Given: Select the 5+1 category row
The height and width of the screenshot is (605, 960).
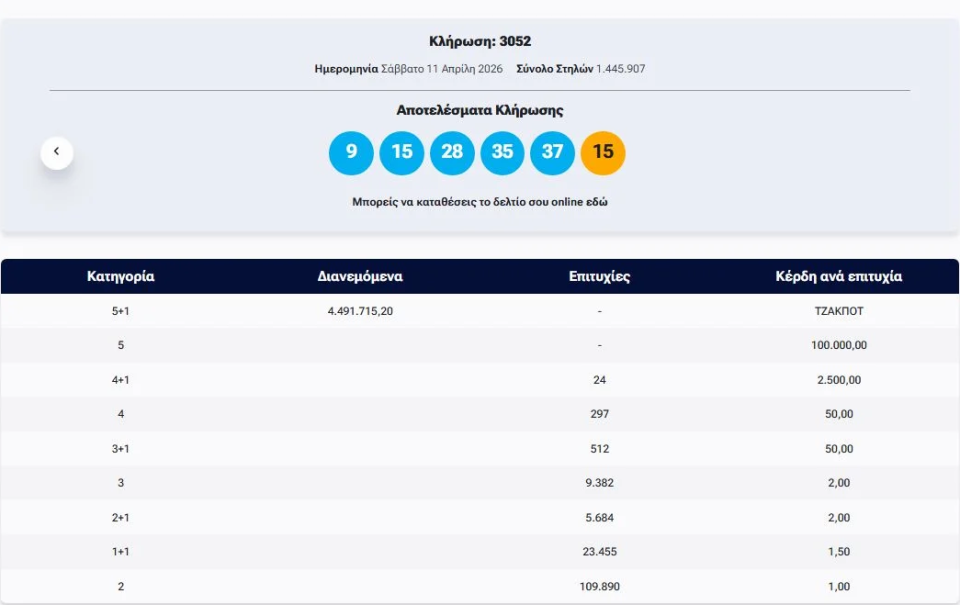Looking at the screenshot, I should point(121,311).
